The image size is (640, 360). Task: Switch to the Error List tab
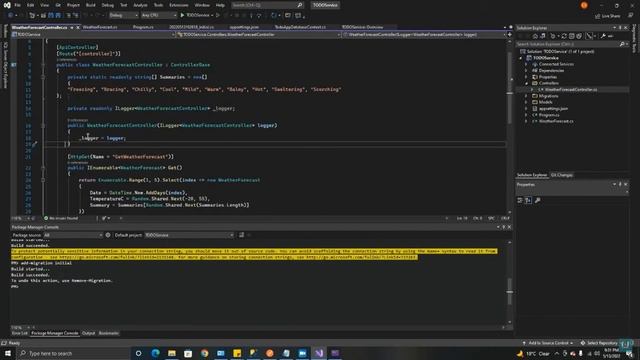(20, 333)
